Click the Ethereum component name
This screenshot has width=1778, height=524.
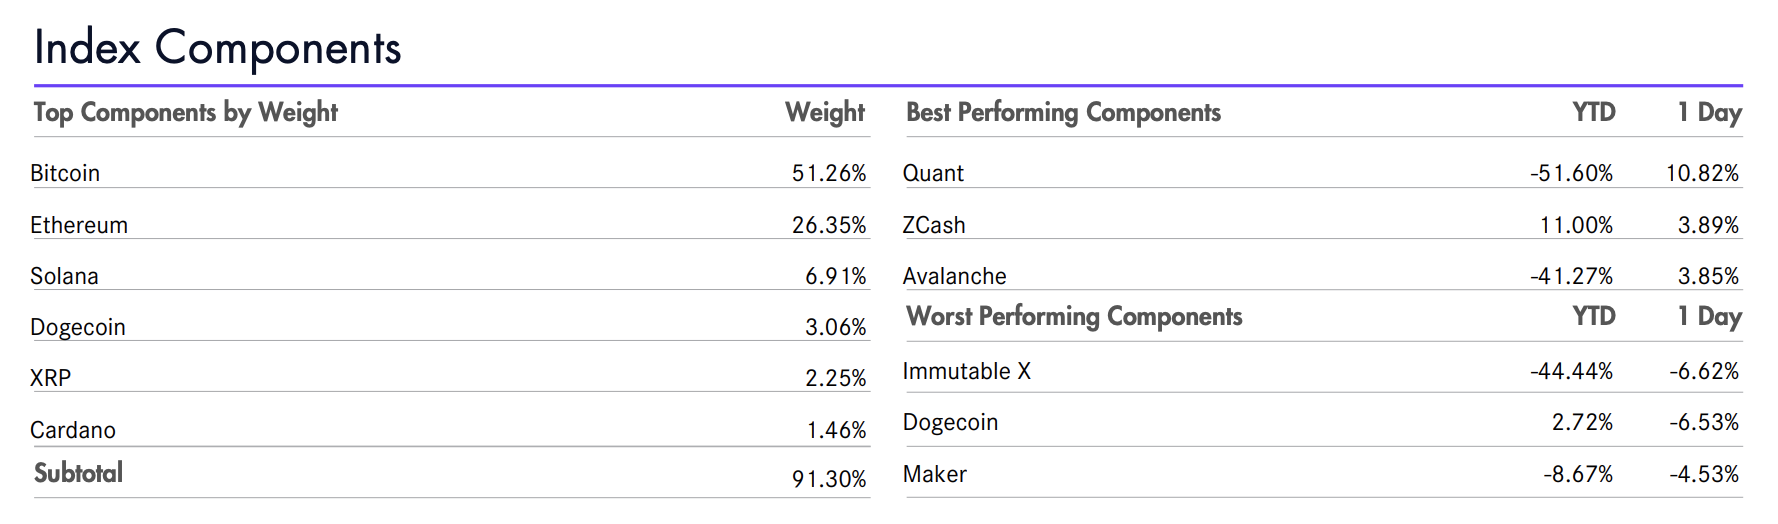pyautogui.click(x=79, y=225)
